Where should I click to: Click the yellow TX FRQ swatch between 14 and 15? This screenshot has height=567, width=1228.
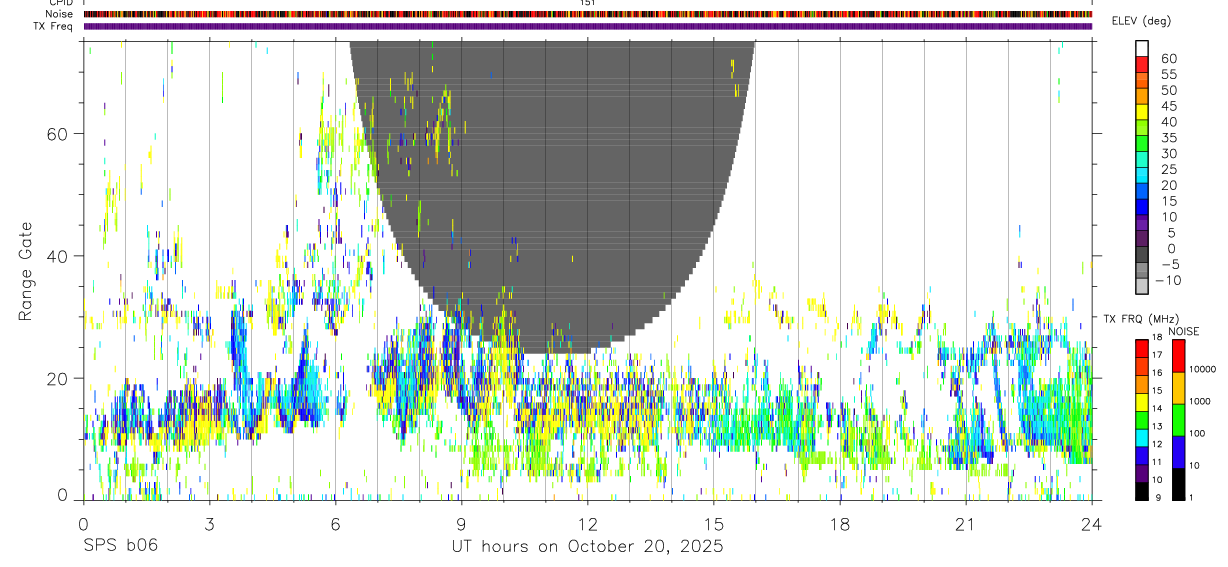(x=1142, y=402)
